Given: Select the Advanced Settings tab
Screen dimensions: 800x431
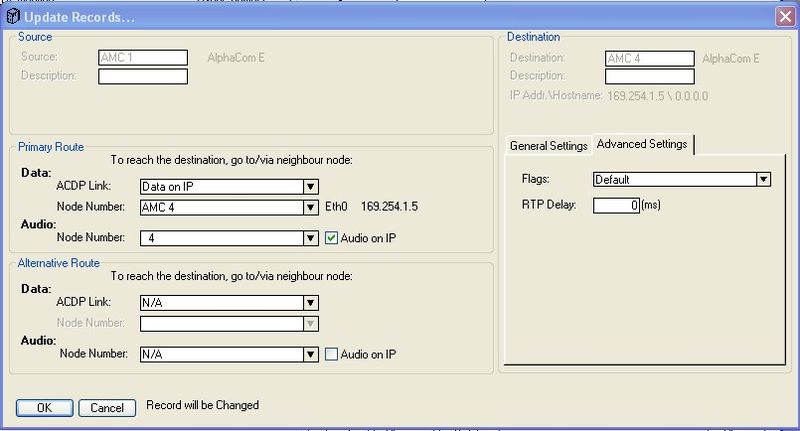Looking at the screenshot, I should [642, 145].
